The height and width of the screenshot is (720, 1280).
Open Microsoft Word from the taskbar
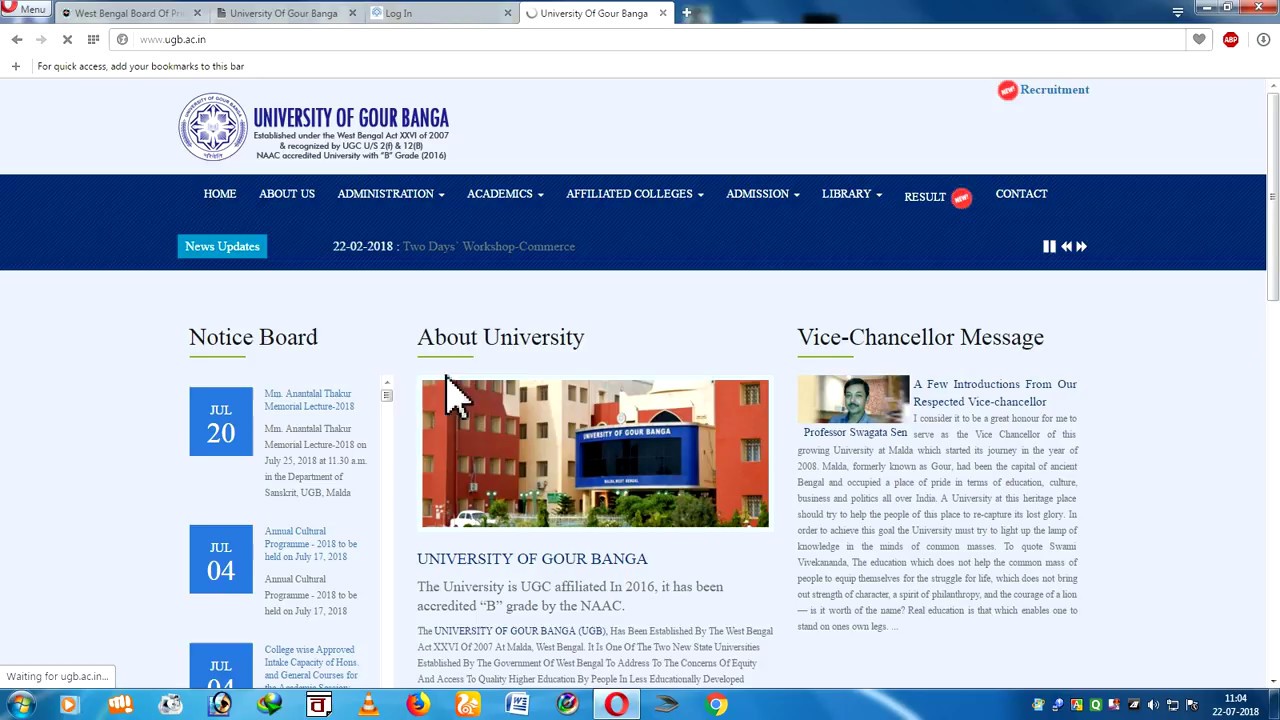point(517,705)
